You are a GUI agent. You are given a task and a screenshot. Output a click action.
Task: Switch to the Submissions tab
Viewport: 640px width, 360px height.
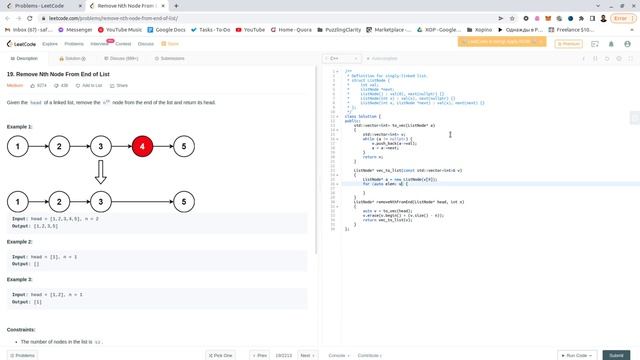169,59
